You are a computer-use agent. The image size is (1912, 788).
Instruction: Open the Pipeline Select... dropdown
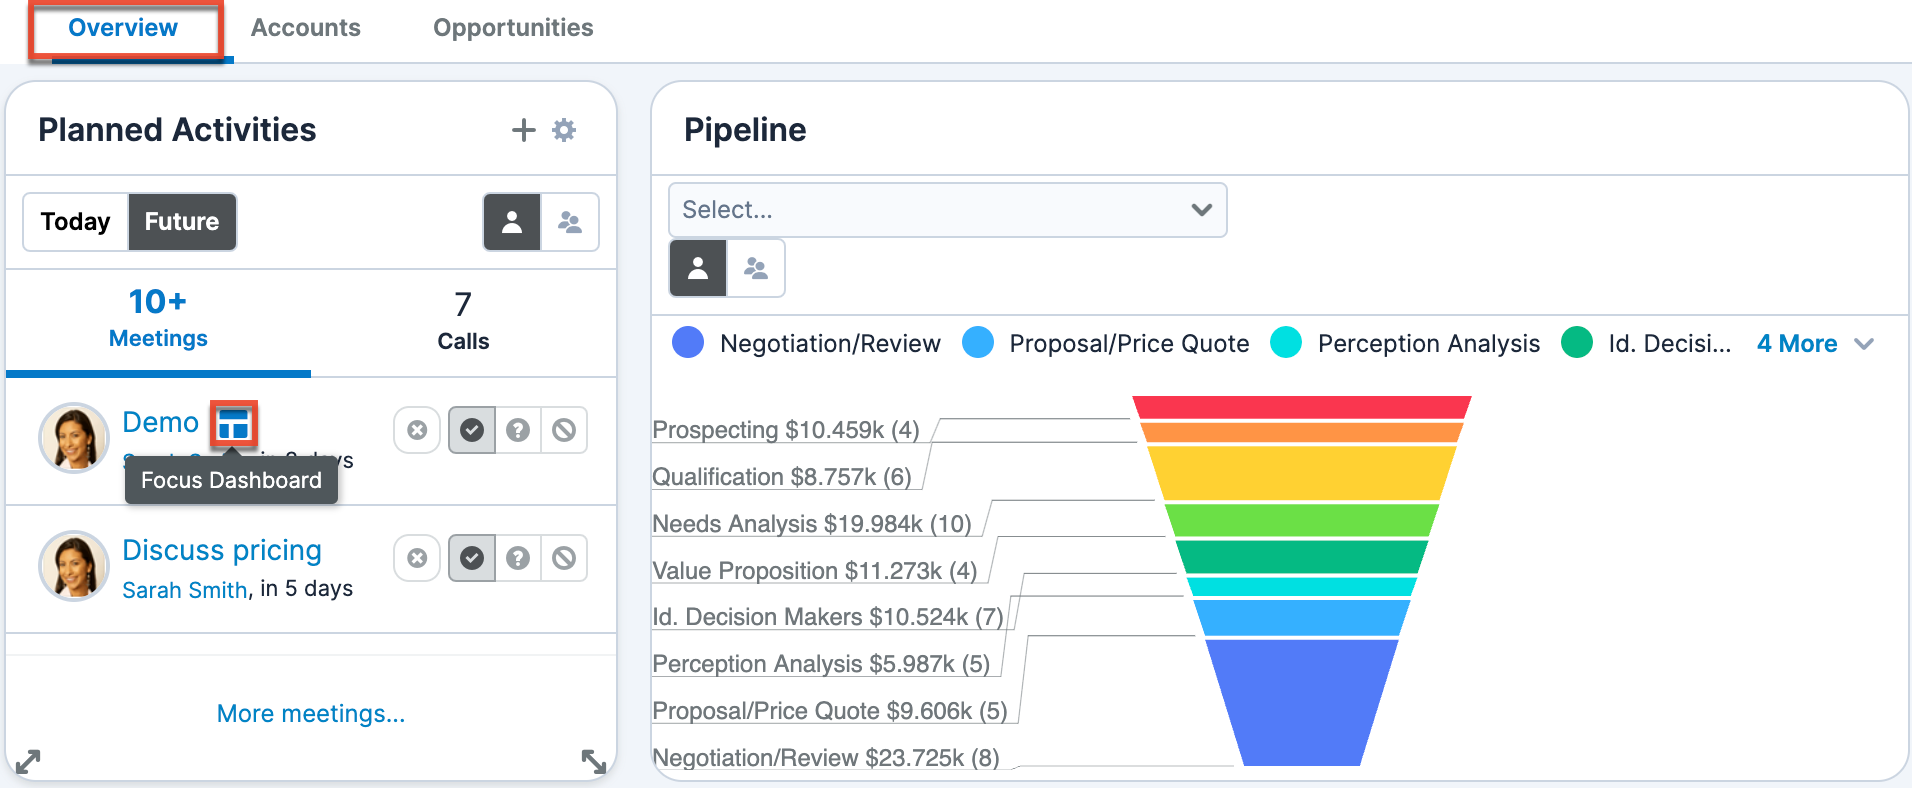[x=946, y=210]
